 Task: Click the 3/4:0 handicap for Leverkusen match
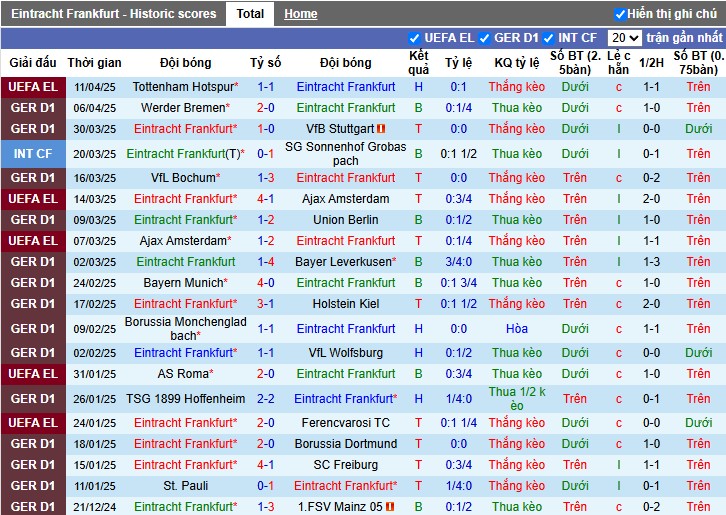pyautogui.click(x=458, y=262)
